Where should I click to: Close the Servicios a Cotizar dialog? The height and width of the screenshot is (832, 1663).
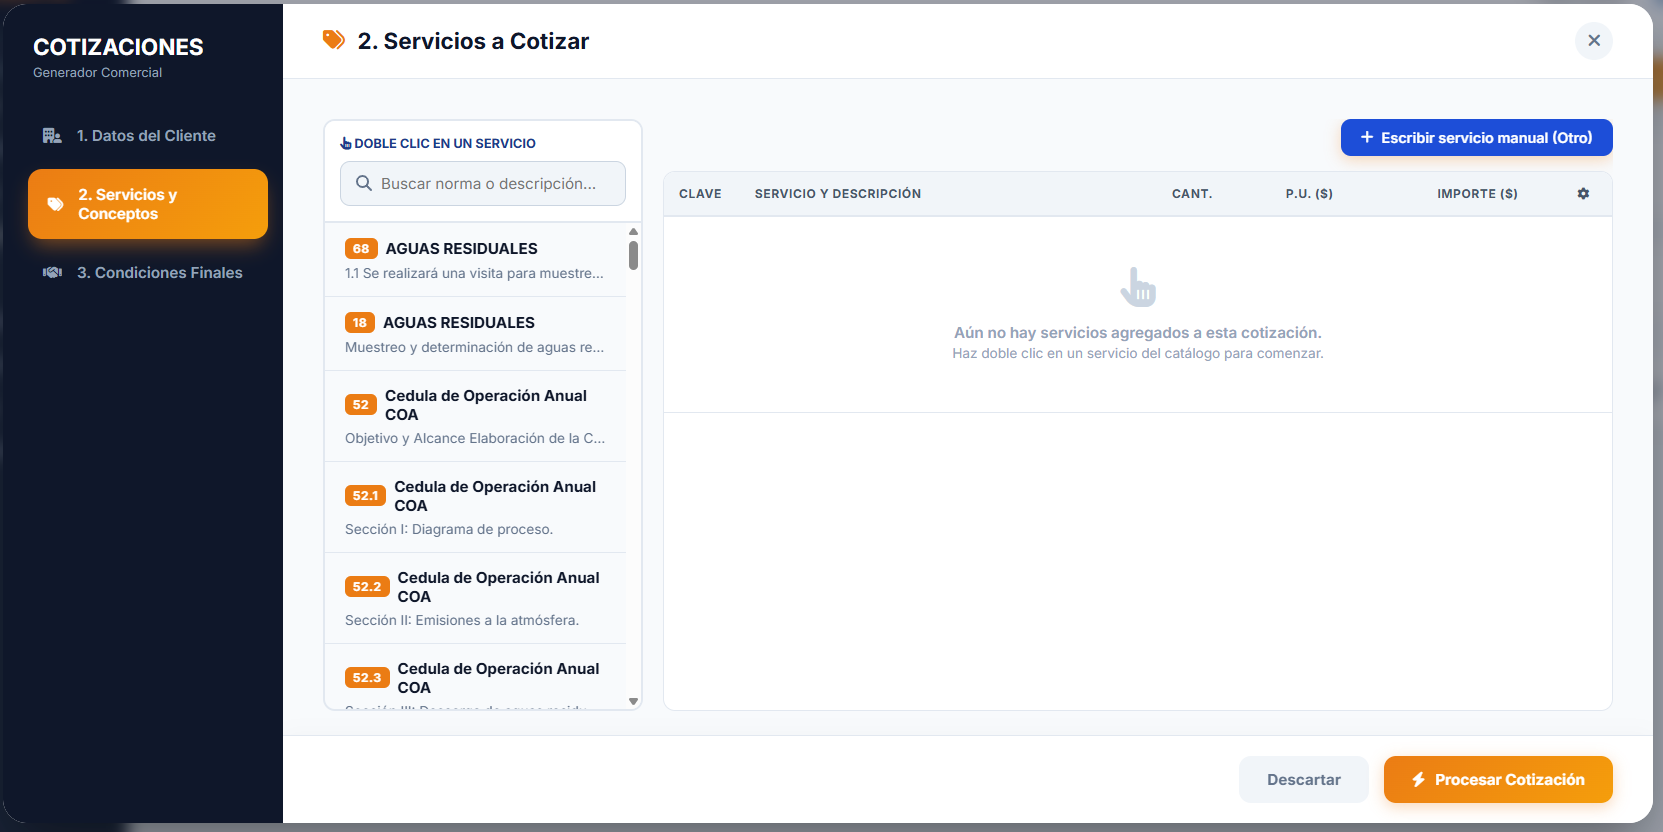tap(1594, 41)
